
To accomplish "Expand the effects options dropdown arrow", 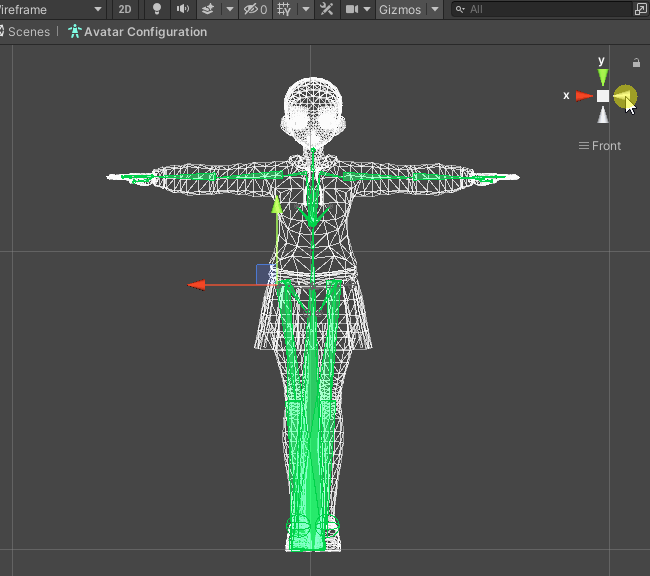I will coord(230,9).
